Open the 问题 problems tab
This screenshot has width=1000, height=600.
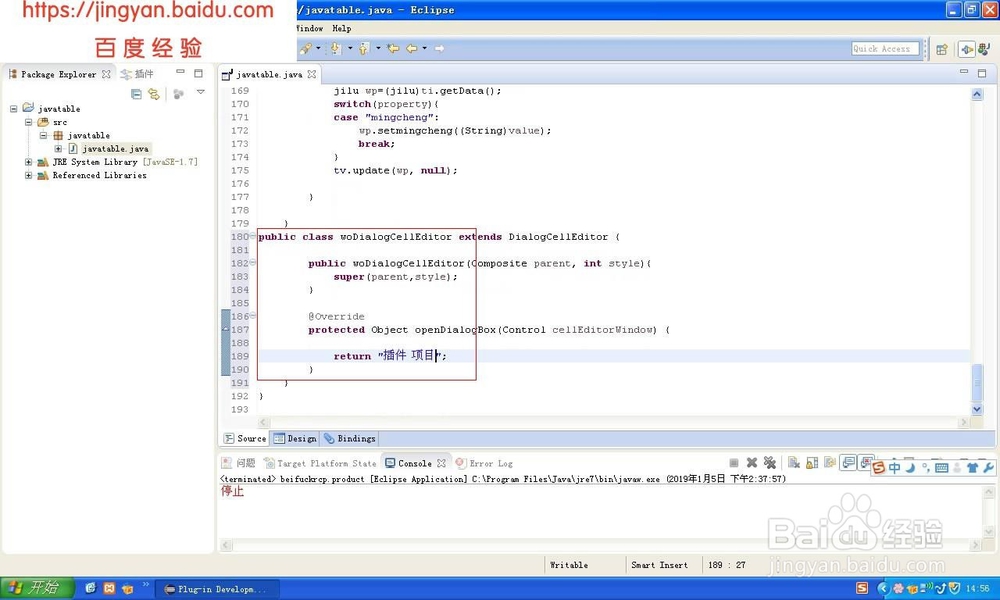coord(239,464)
